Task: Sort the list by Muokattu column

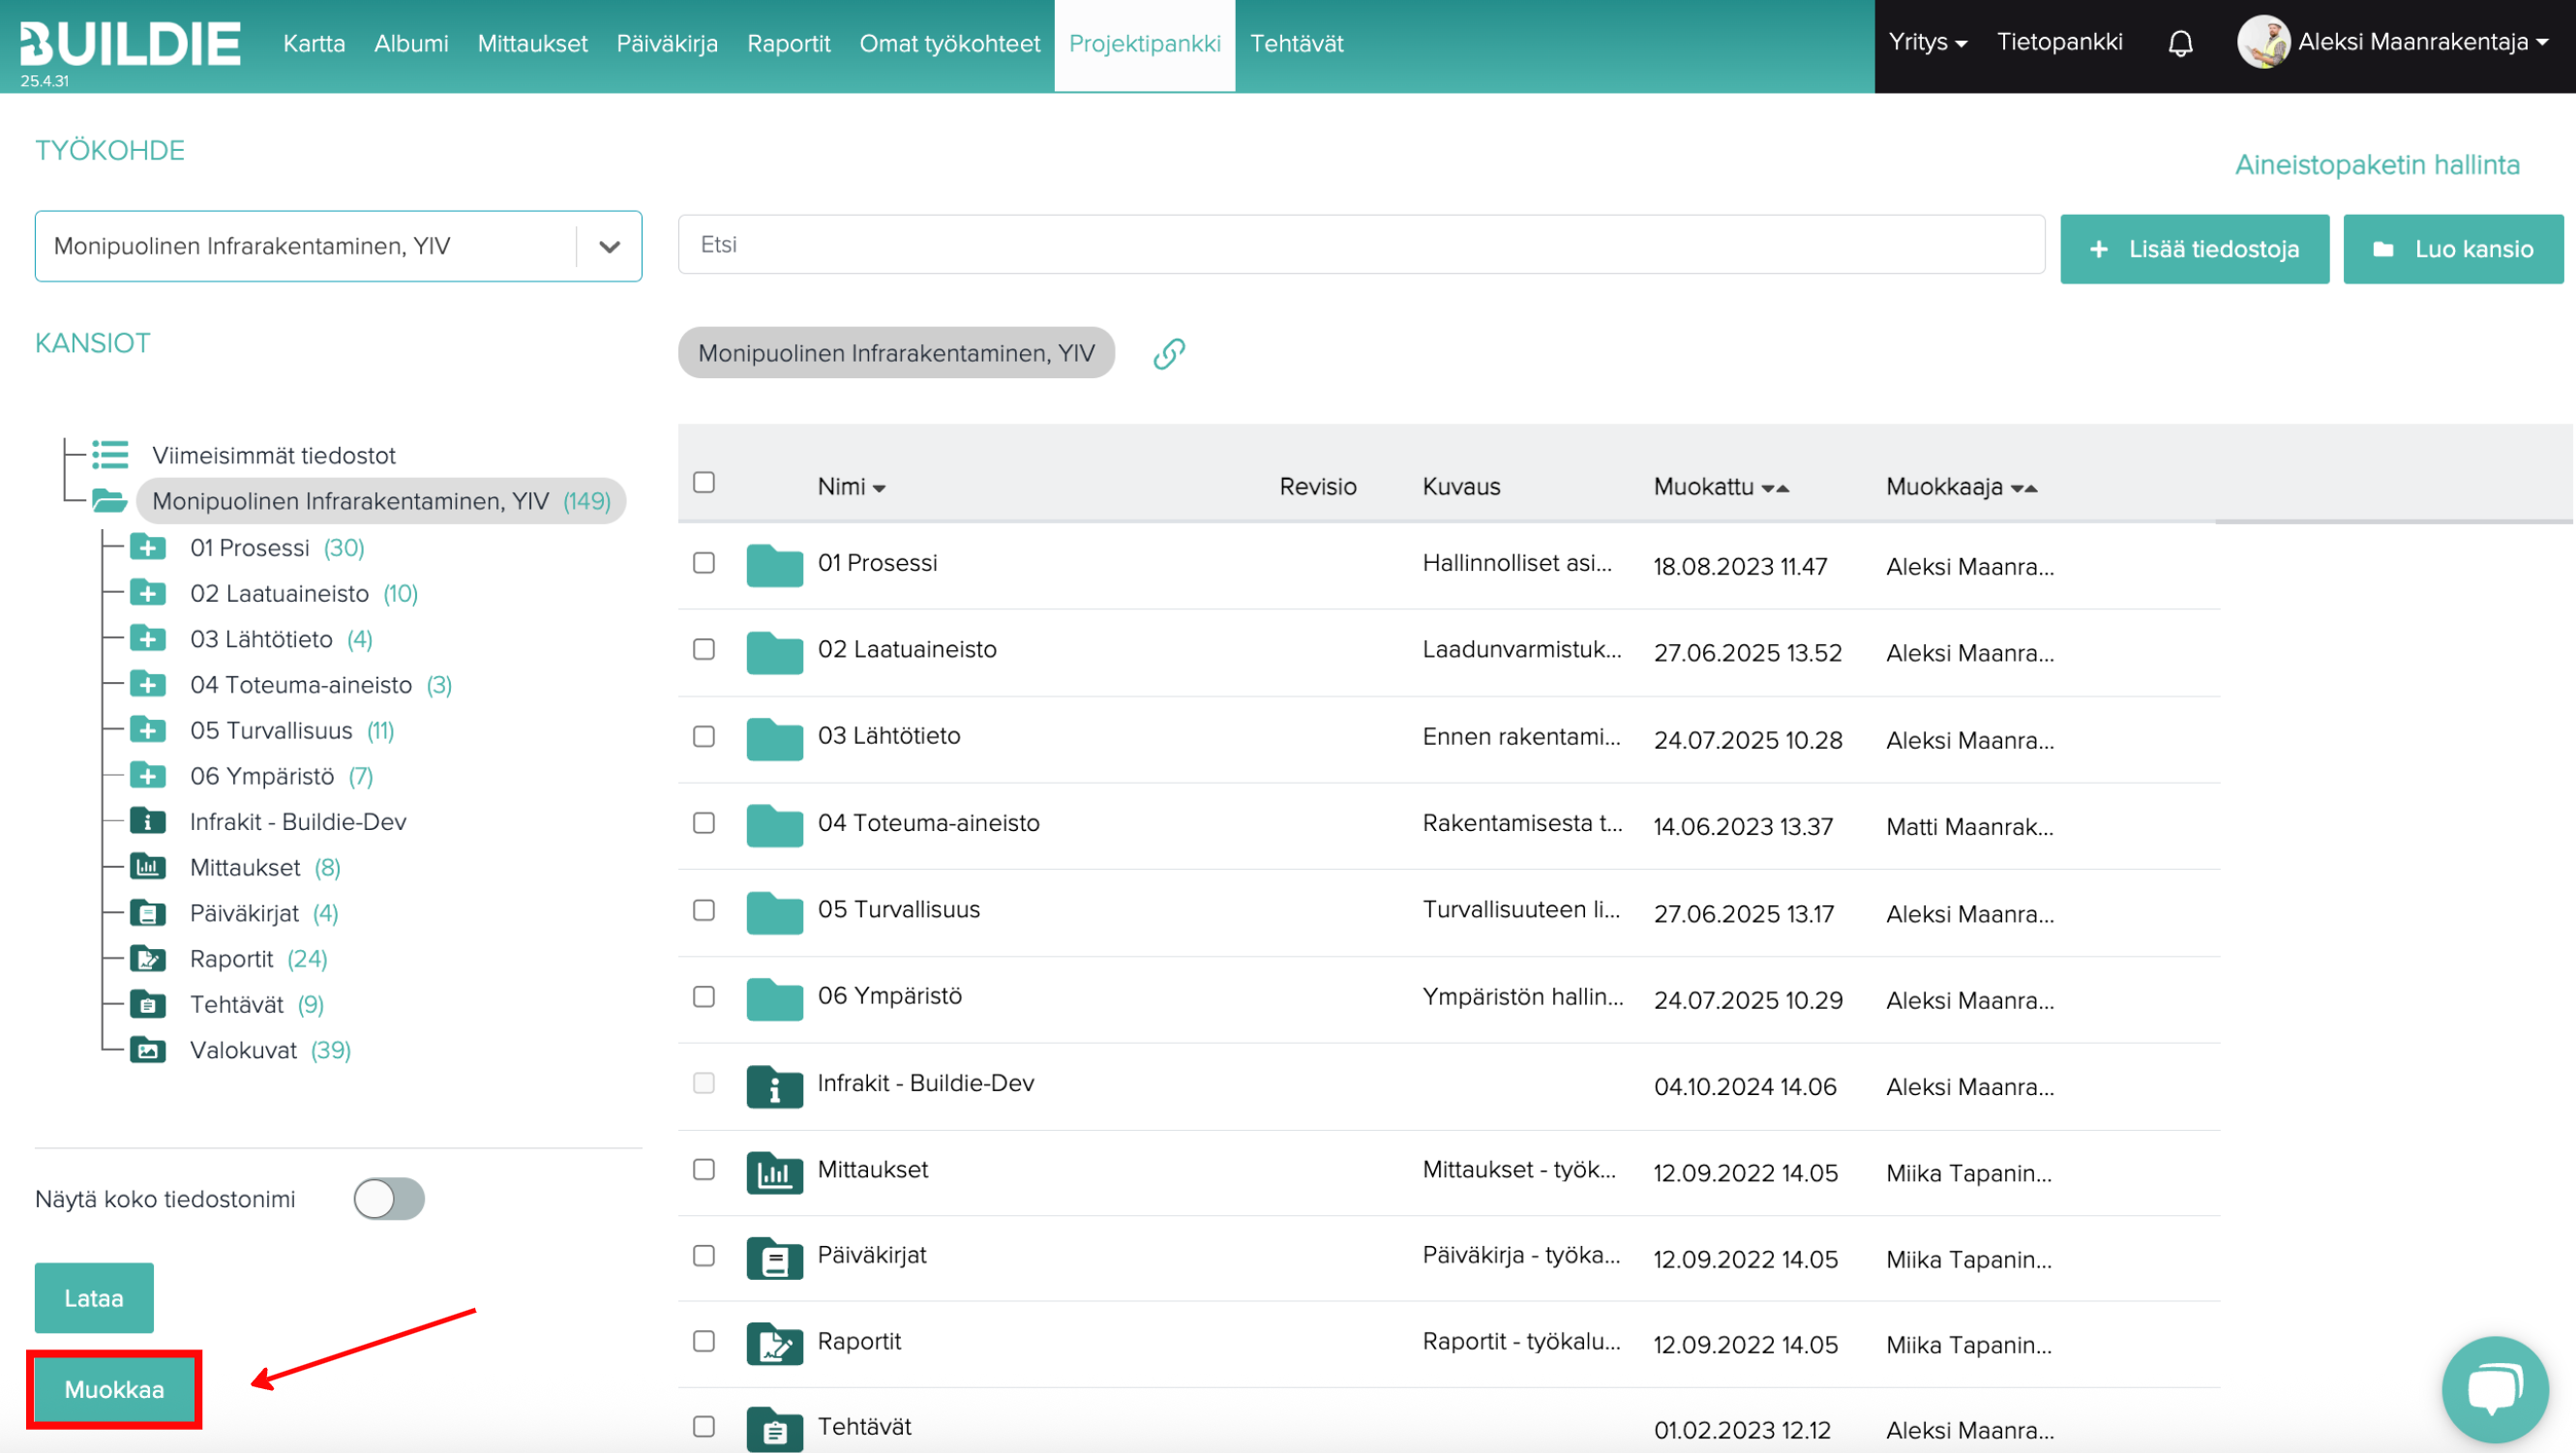Action: point(1721,487)
